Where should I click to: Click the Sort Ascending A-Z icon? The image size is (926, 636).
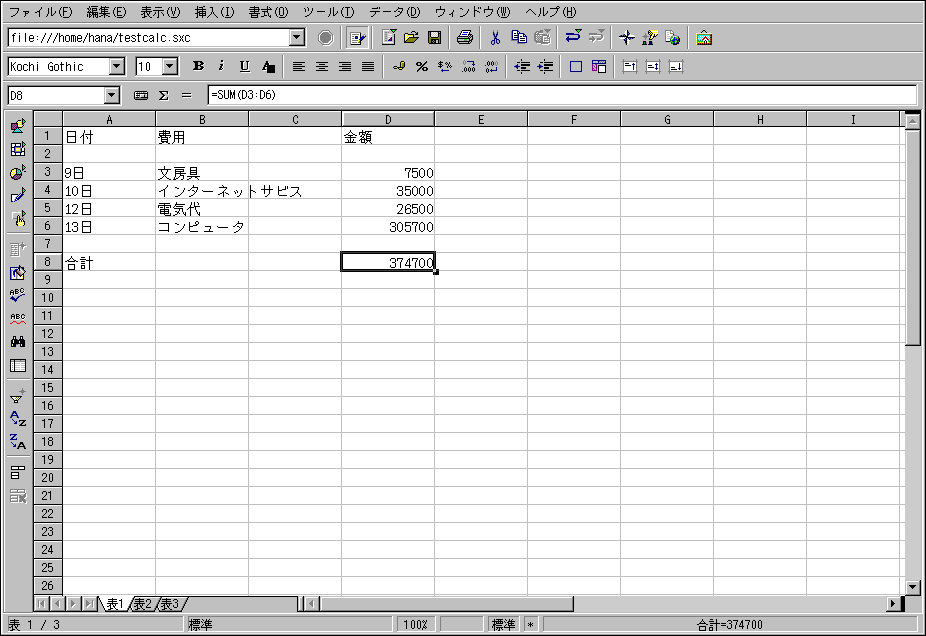17,419
